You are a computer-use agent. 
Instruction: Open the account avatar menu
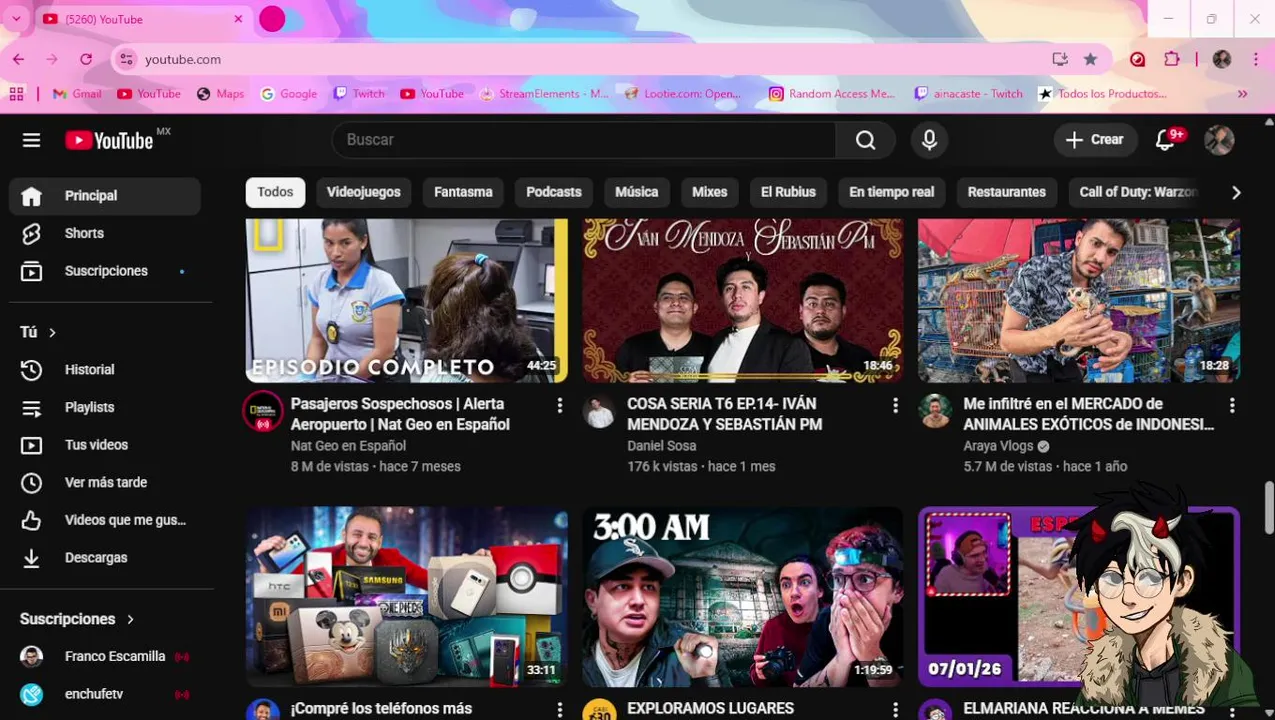pyautogui.click(x=1219, y=140)
